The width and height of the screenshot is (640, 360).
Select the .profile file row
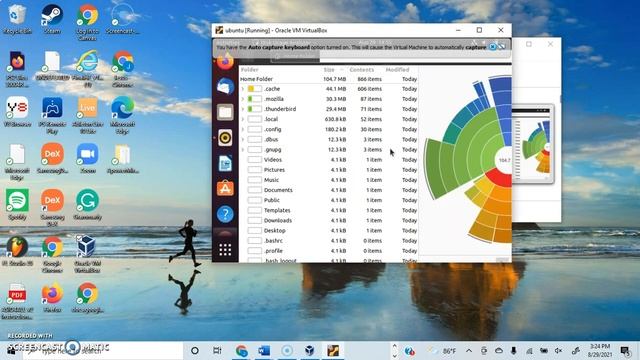coord(329,251)
